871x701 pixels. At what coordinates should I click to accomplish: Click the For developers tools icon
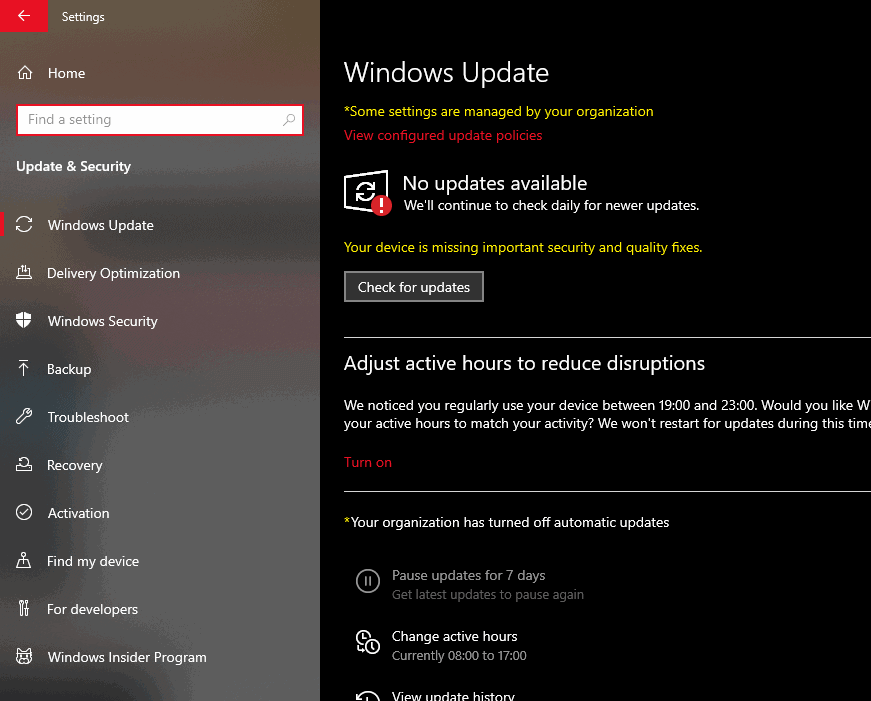[x=23, y=608]
